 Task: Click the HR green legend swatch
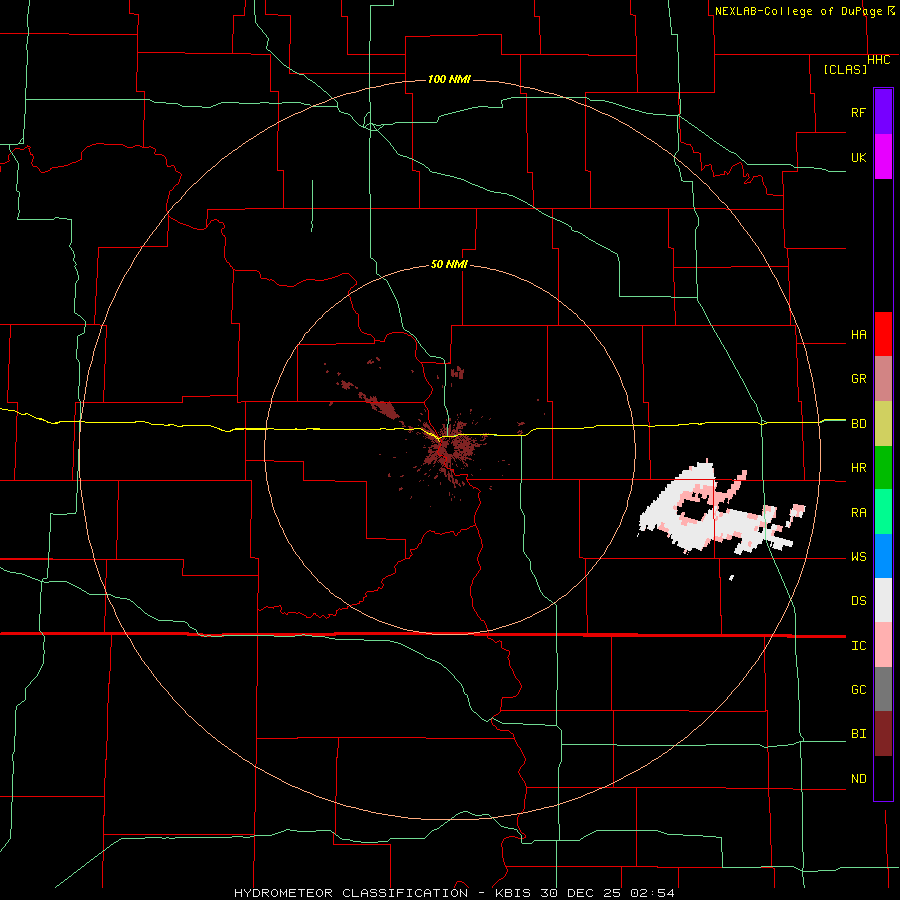tap(883, 468)
